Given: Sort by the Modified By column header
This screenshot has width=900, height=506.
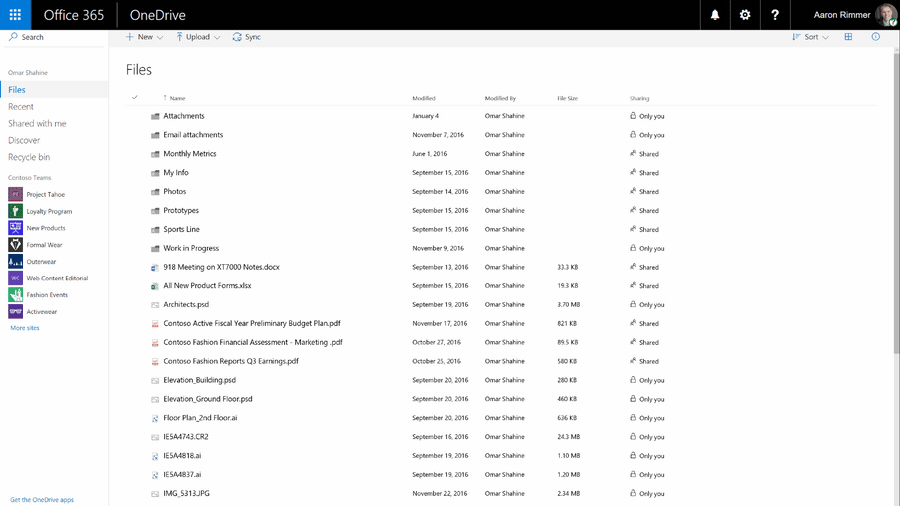Looking at the screenshot, I should pos(500,98).
